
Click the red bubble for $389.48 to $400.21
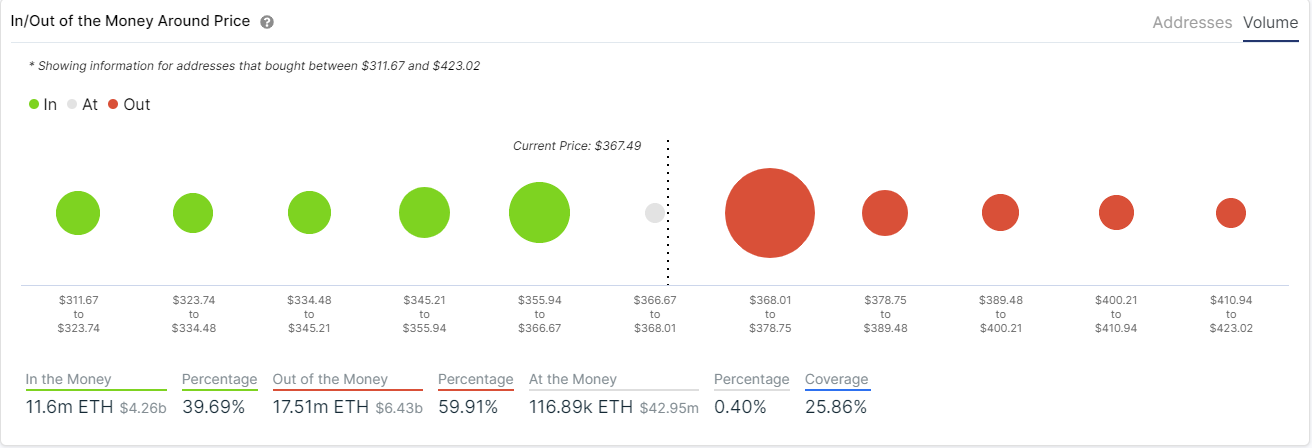point(1000,213)
